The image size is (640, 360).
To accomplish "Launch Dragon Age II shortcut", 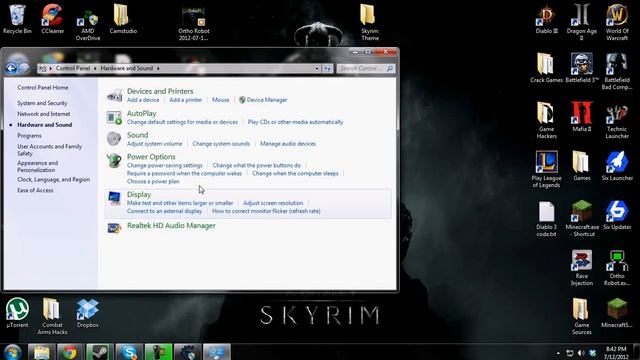I will 582,22.
